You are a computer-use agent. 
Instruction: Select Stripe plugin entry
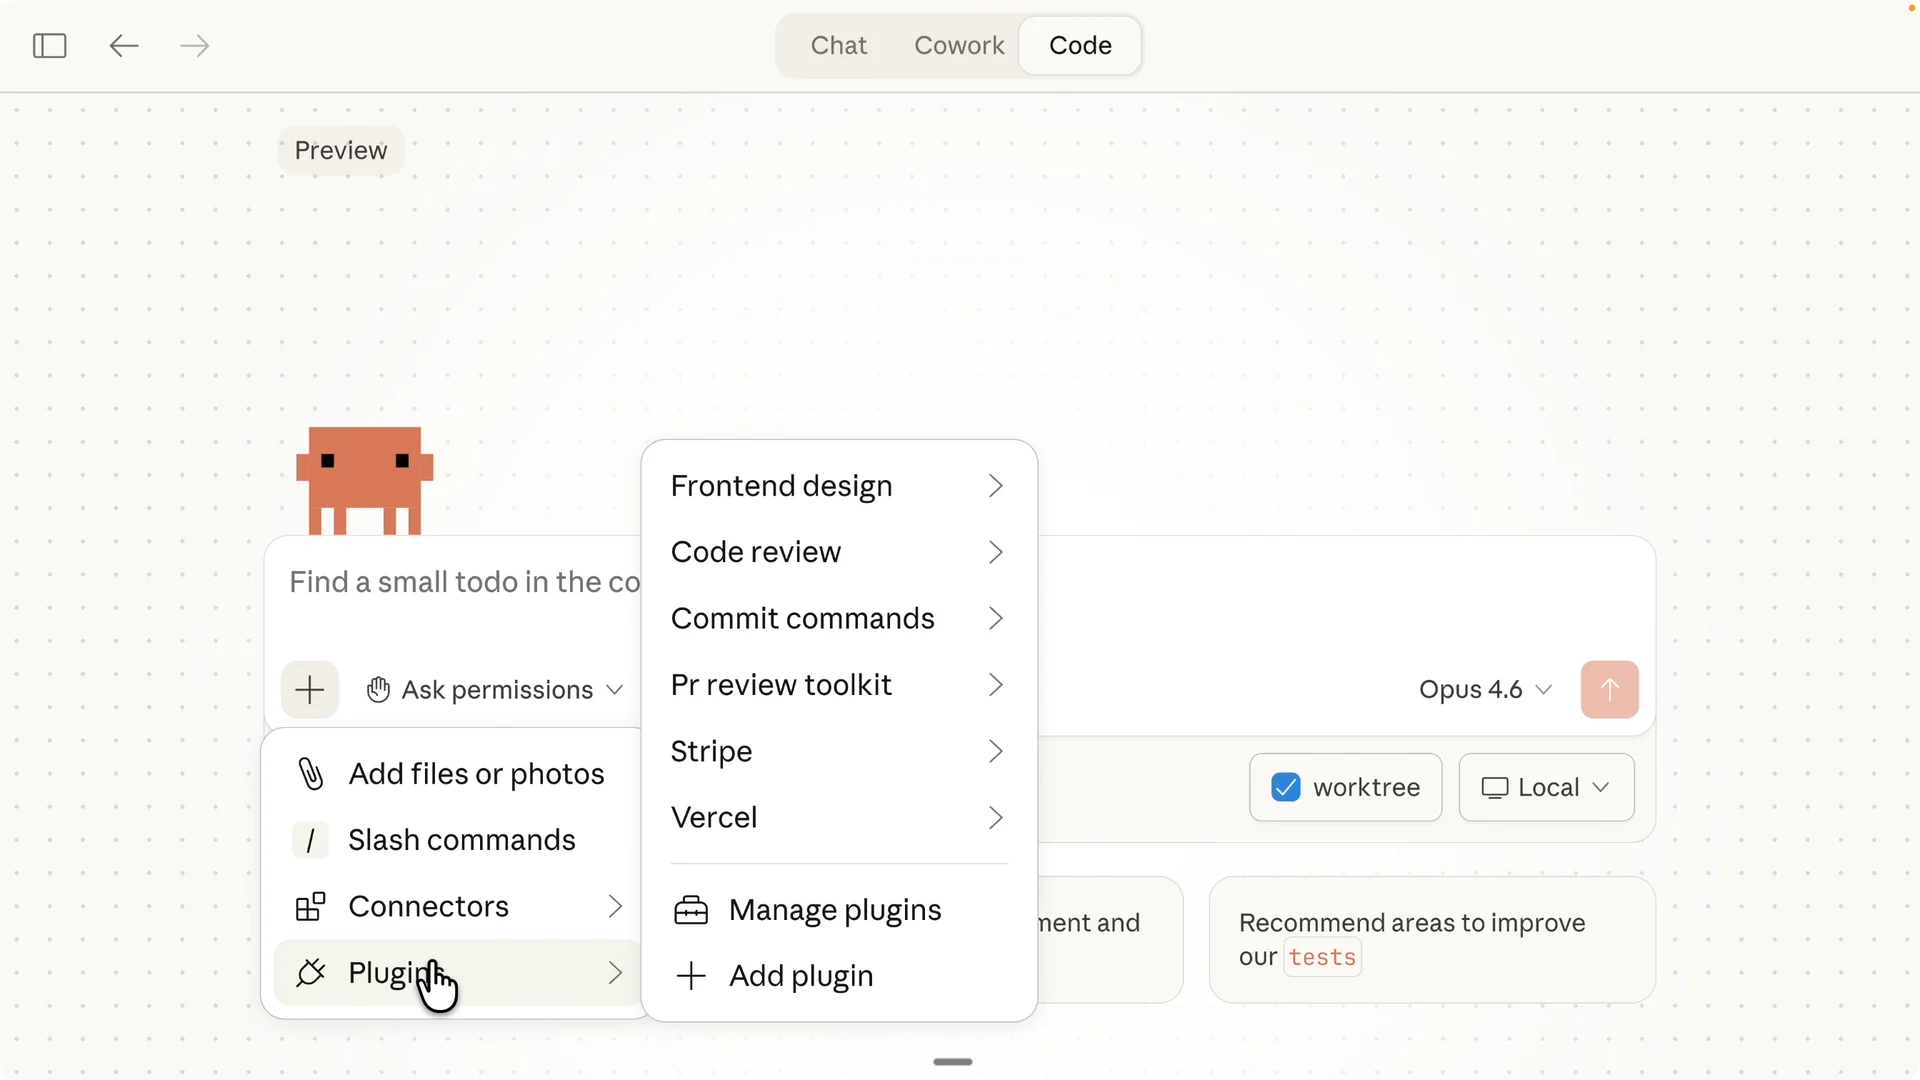839,752
